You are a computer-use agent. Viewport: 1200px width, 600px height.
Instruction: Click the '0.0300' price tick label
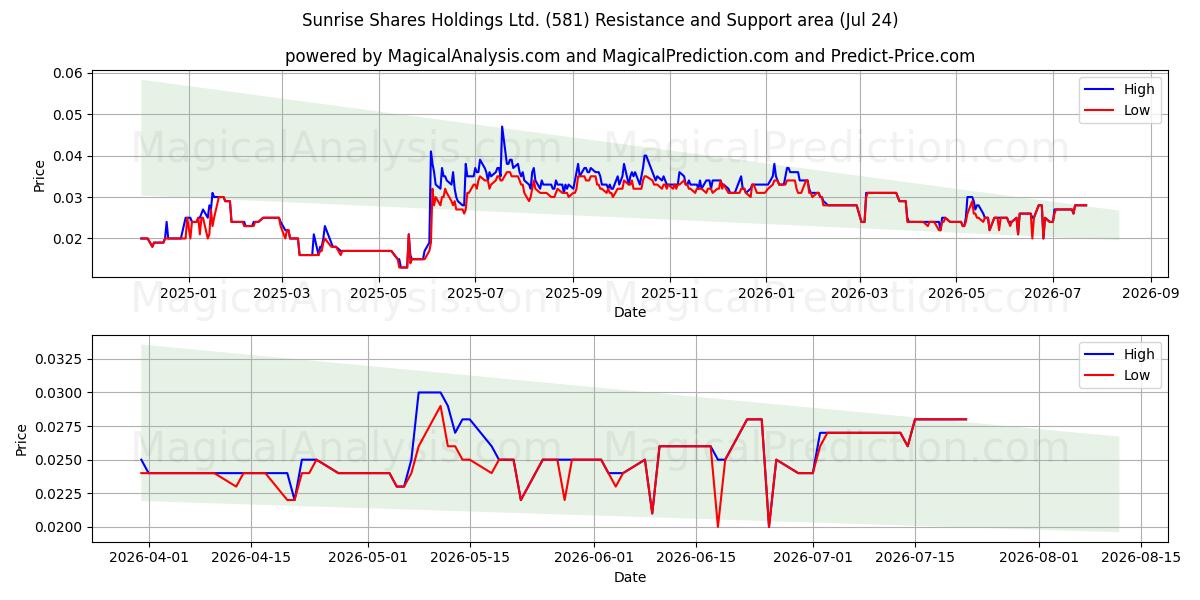(x=60, y=393)
